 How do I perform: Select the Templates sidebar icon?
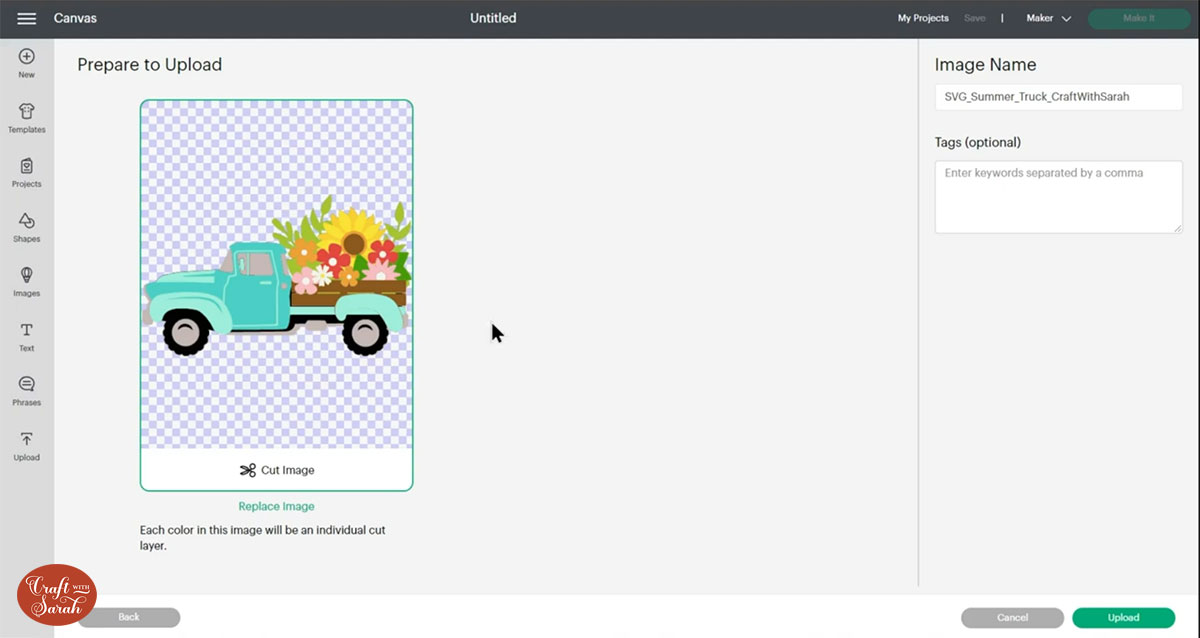[27, 113]
